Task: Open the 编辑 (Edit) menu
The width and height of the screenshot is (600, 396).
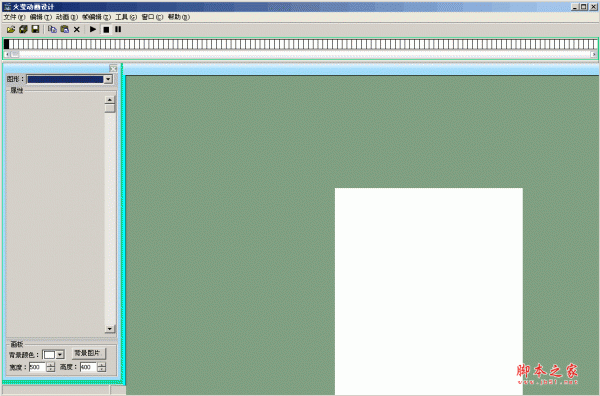Action: pyautogui.click(x=41, y=17)
